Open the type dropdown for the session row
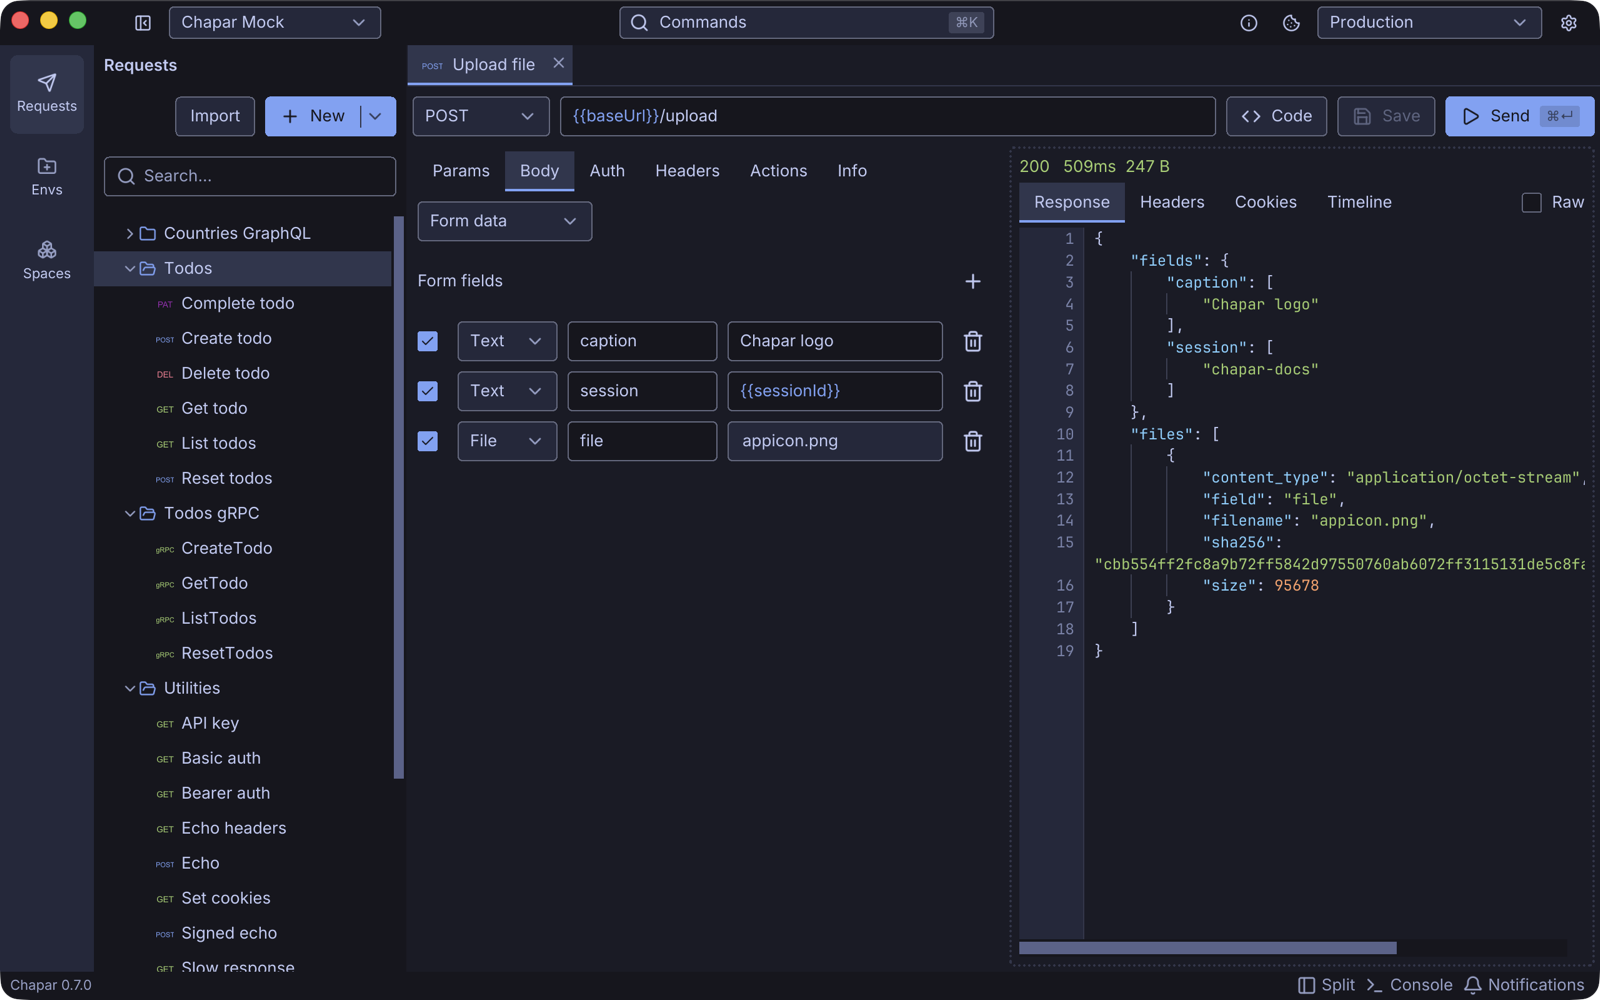This screenshot has width=1600, height=1000. (x=507, y=391)
